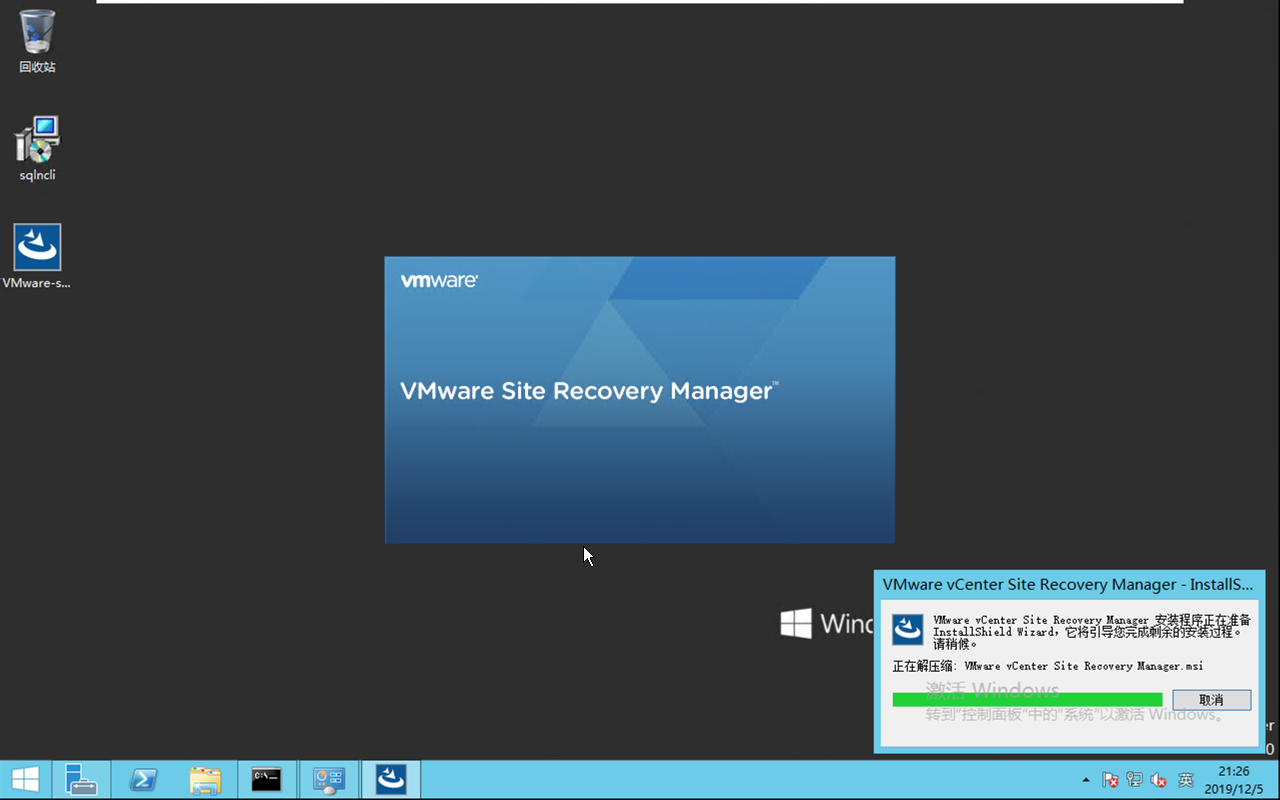Screen dimensions: 1280x800
Task: Open File Explorer from the taskbar
Action: point(205,780)
